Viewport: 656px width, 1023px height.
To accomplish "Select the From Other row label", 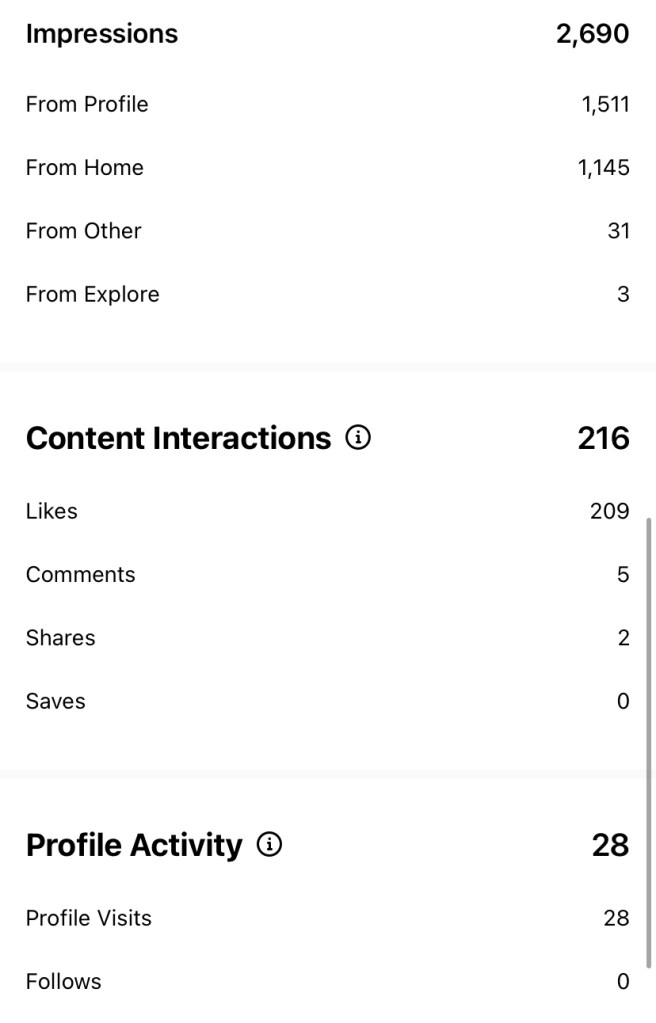I will coord(84,231).
